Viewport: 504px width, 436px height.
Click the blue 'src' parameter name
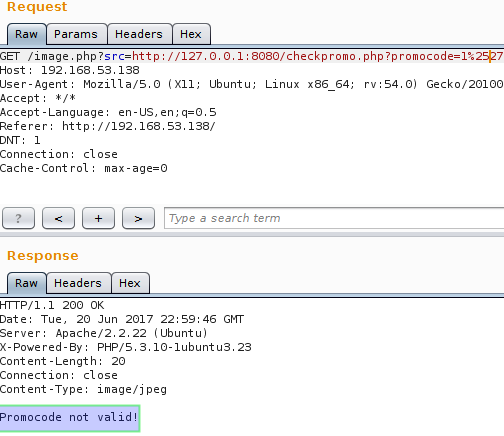(114, 56)
